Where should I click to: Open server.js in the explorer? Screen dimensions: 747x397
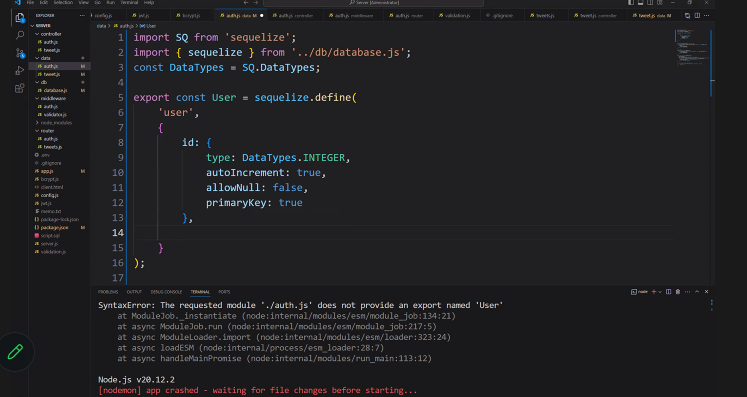tap(49, 244)
